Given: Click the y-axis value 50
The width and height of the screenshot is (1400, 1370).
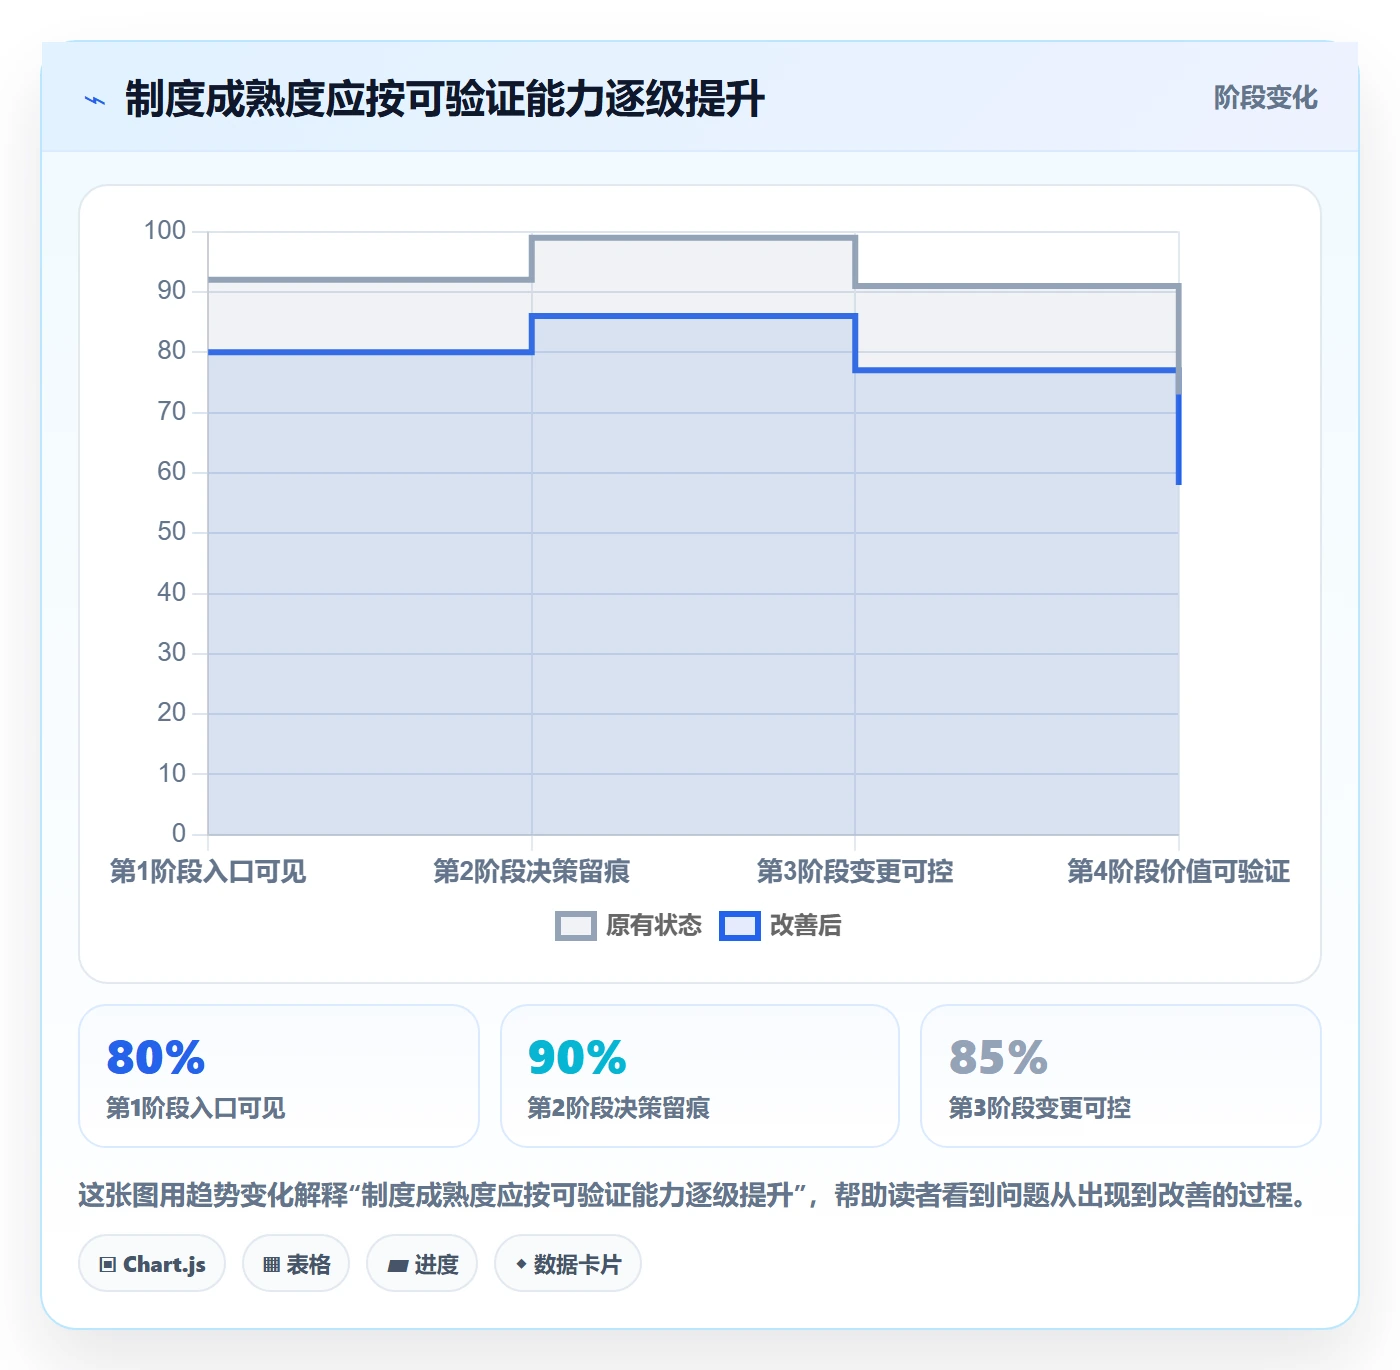Looking at the screenshot, I should (x=172, y=532).
